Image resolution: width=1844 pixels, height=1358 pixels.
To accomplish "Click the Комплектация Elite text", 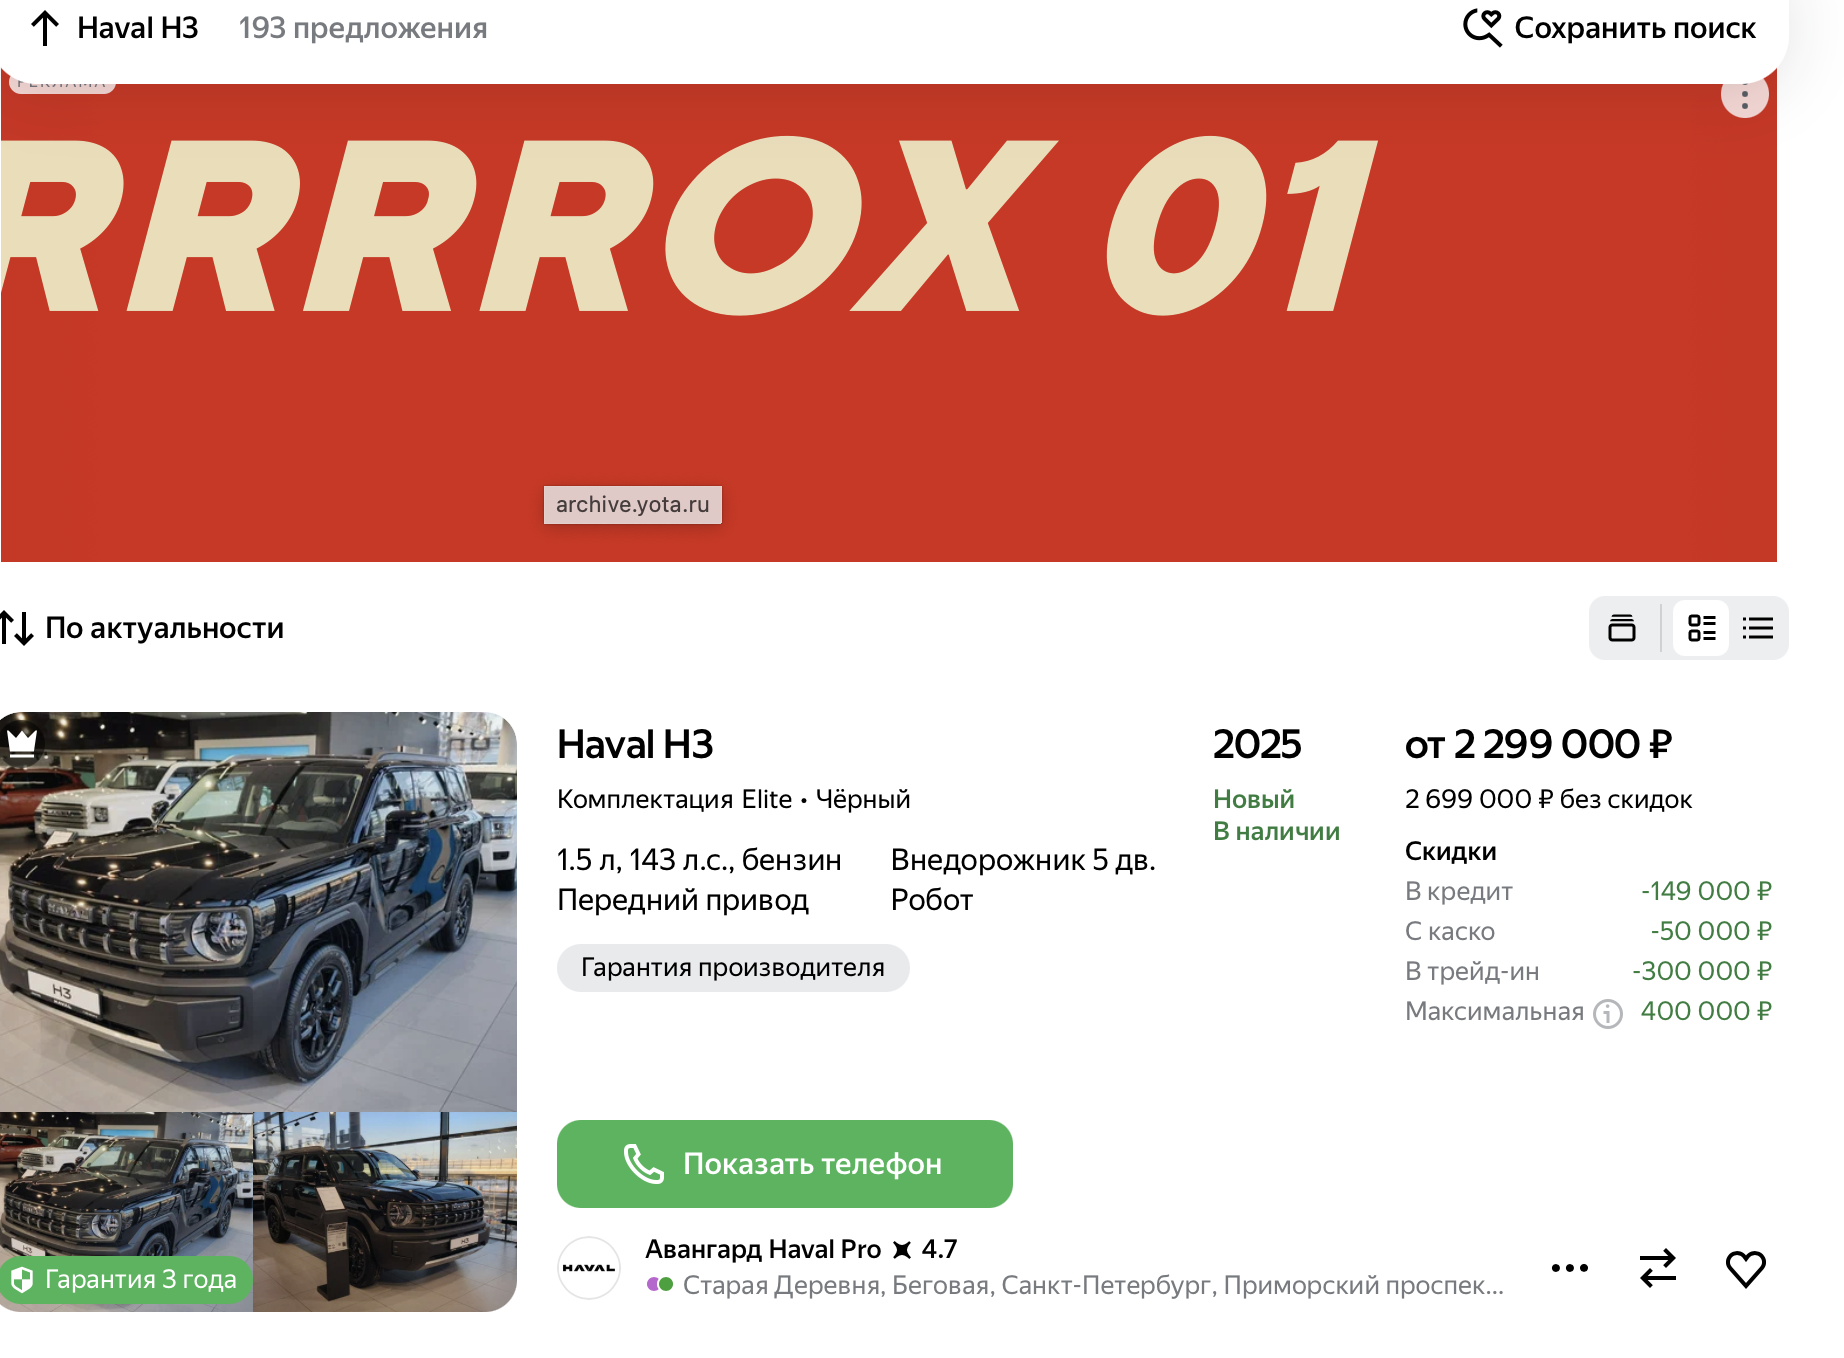I will coord(674,799).
